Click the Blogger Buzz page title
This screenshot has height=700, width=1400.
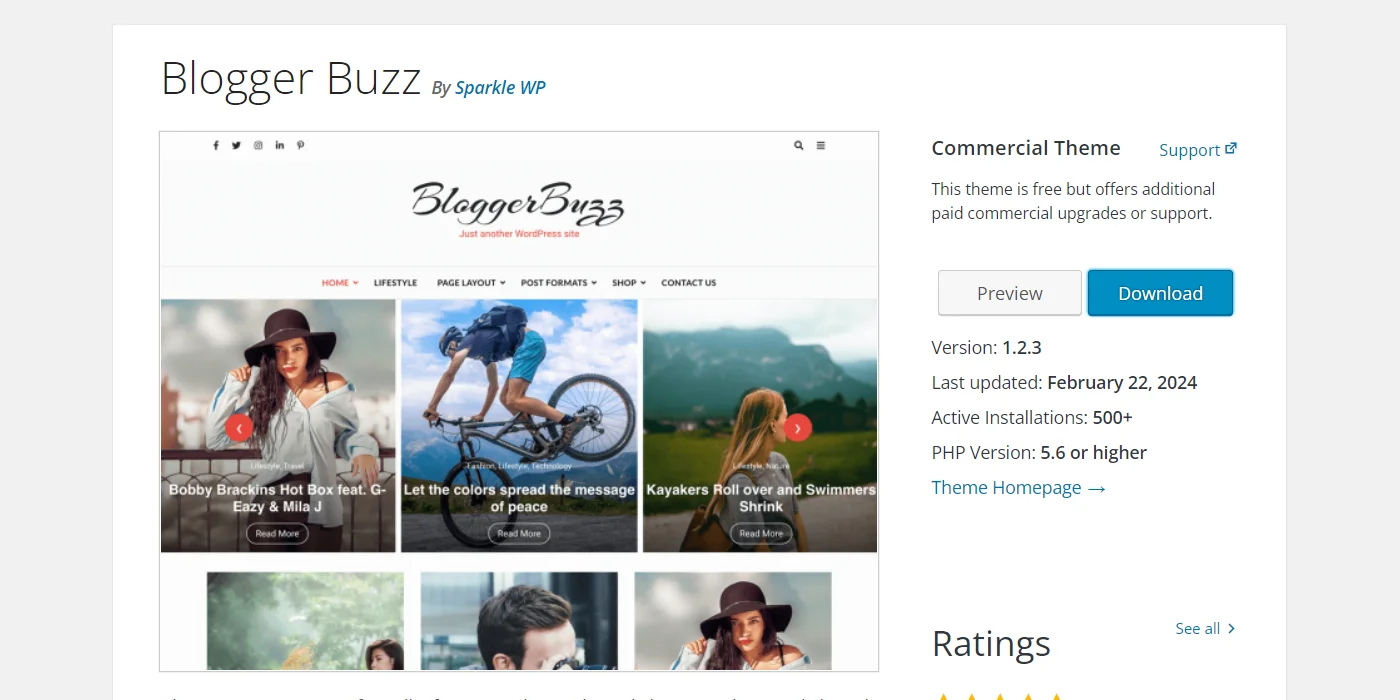pos(291,79)
